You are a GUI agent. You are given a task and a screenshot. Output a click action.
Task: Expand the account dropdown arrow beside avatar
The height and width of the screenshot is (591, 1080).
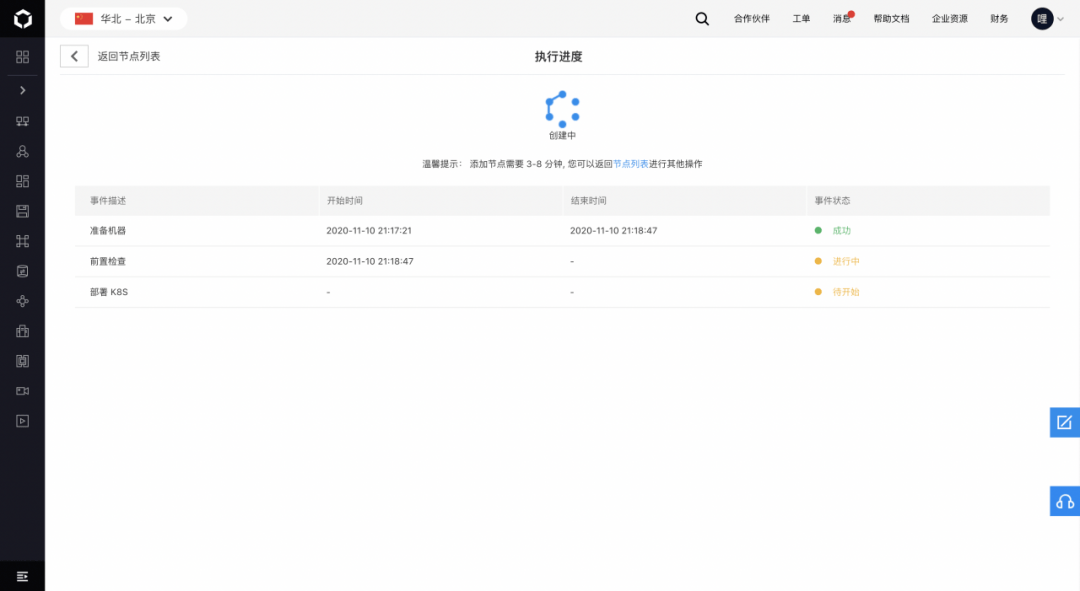(1061, 19)
